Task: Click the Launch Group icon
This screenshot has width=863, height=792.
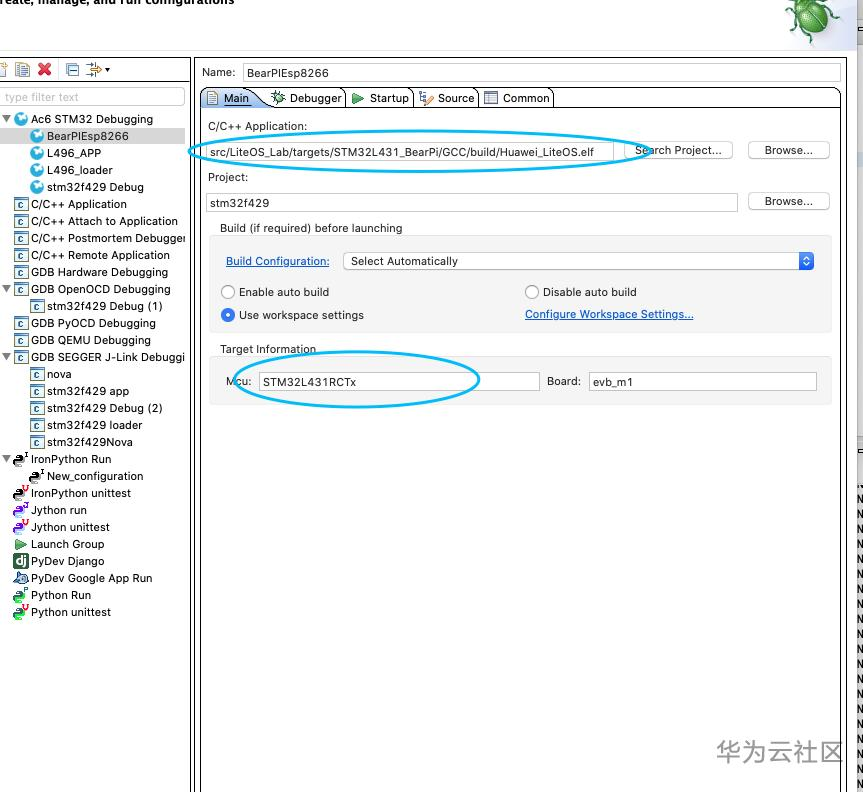Action: [20, 544]
